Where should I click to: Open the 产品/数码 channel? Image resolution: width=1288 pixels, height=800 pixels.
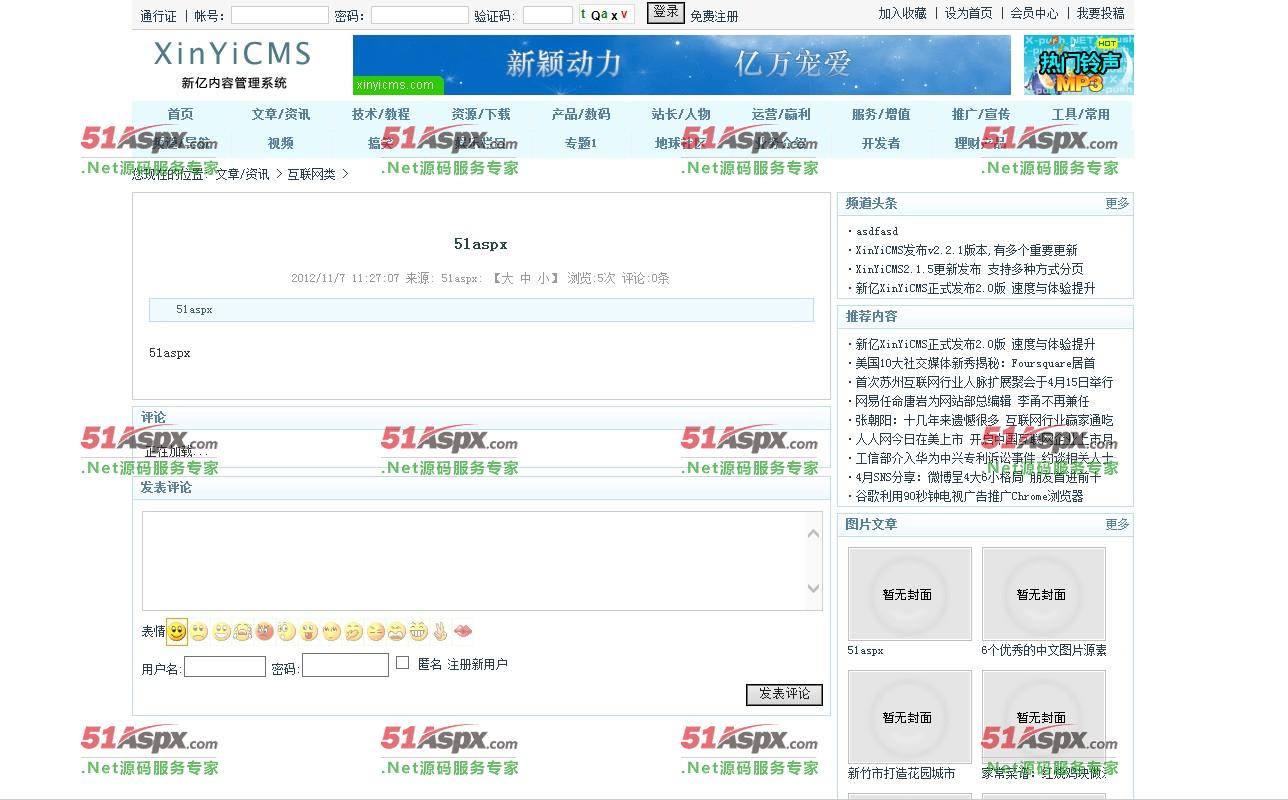(x=581, y=114)
